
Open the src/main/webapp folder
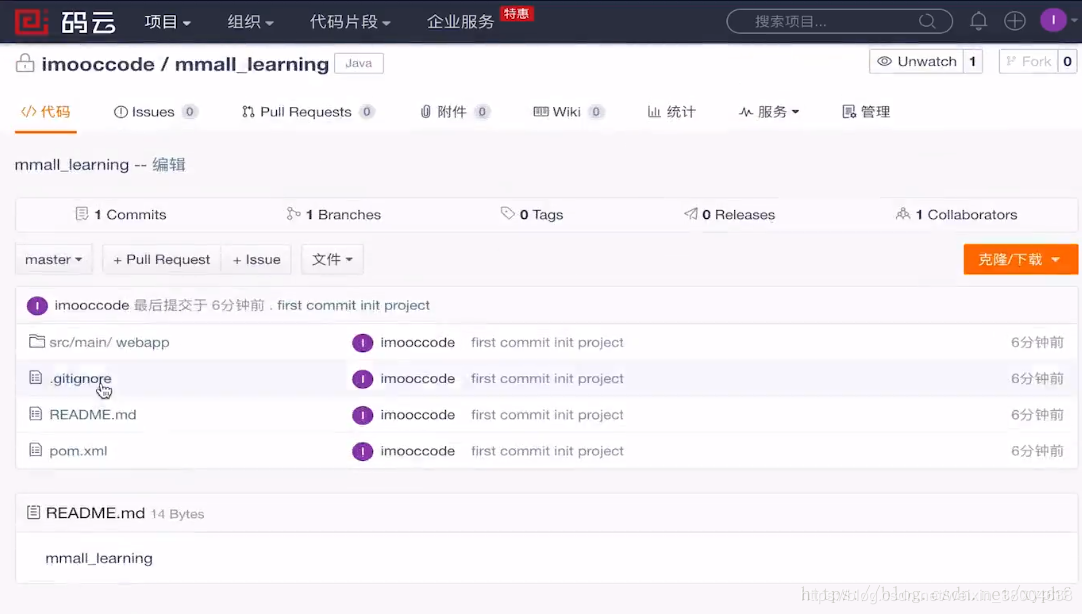click(x=109, y=342)
